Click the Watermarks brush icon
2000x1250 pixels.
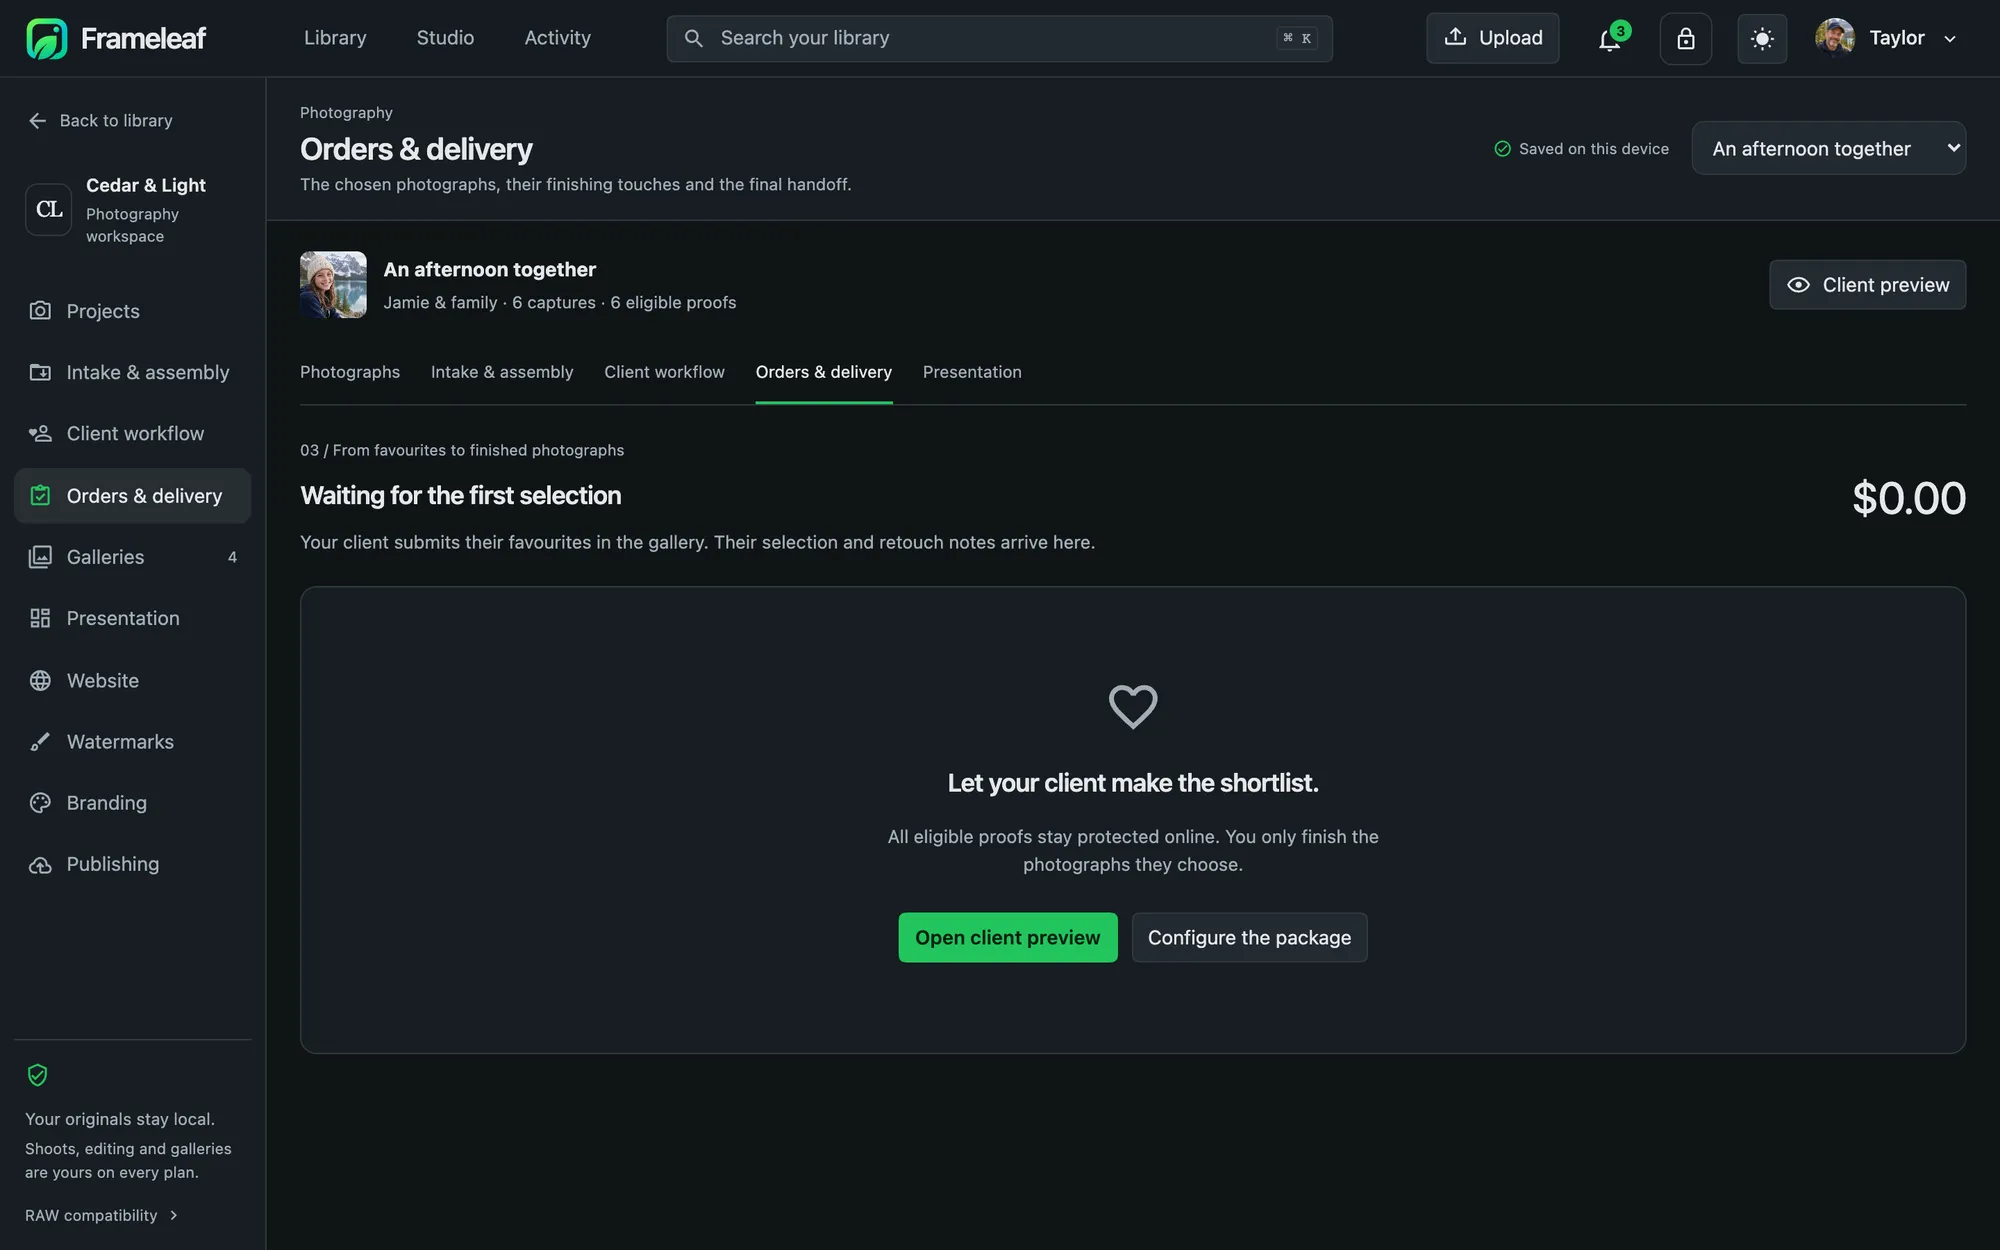[x=40, y=742]
